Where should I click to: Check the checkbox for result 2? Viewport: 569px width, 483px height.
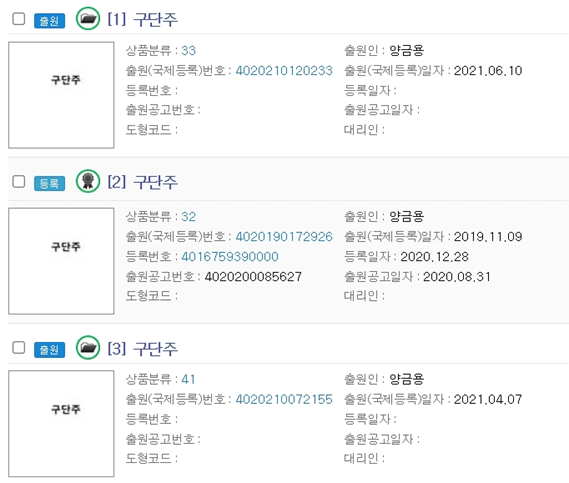[x=19, y=181]
